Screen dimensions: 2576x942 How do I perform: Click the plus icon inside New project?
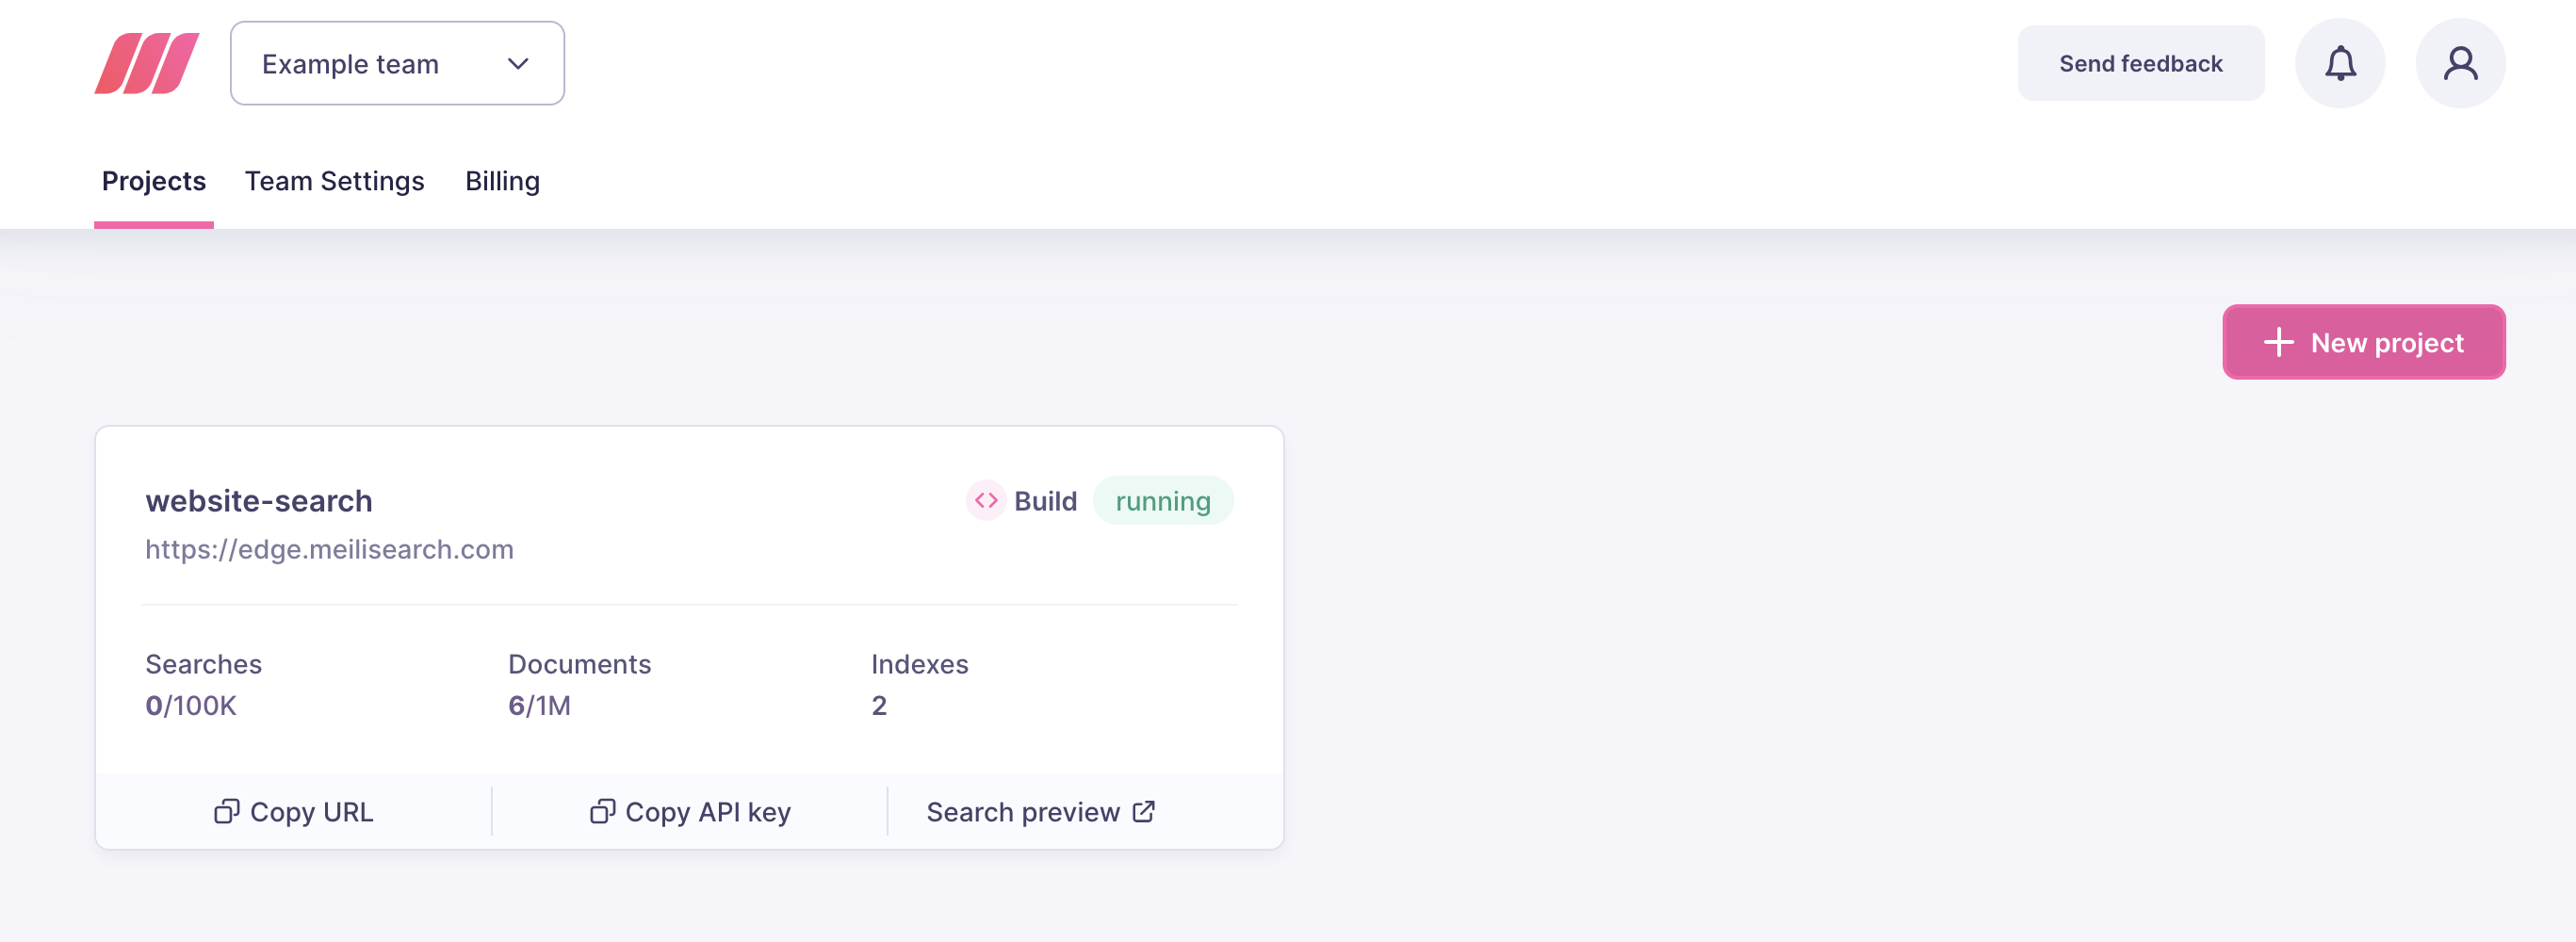[2279, 341]
